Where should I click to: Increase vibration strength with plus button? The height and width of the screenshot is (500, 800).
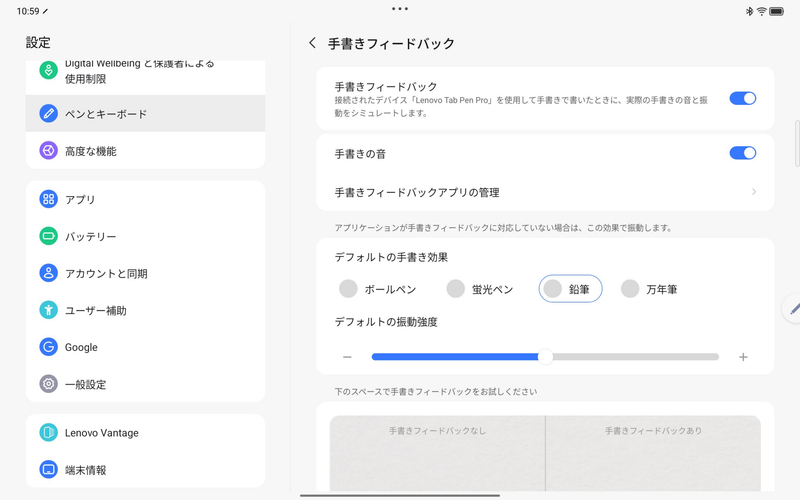pyautogui.click(x=743, y=357)
